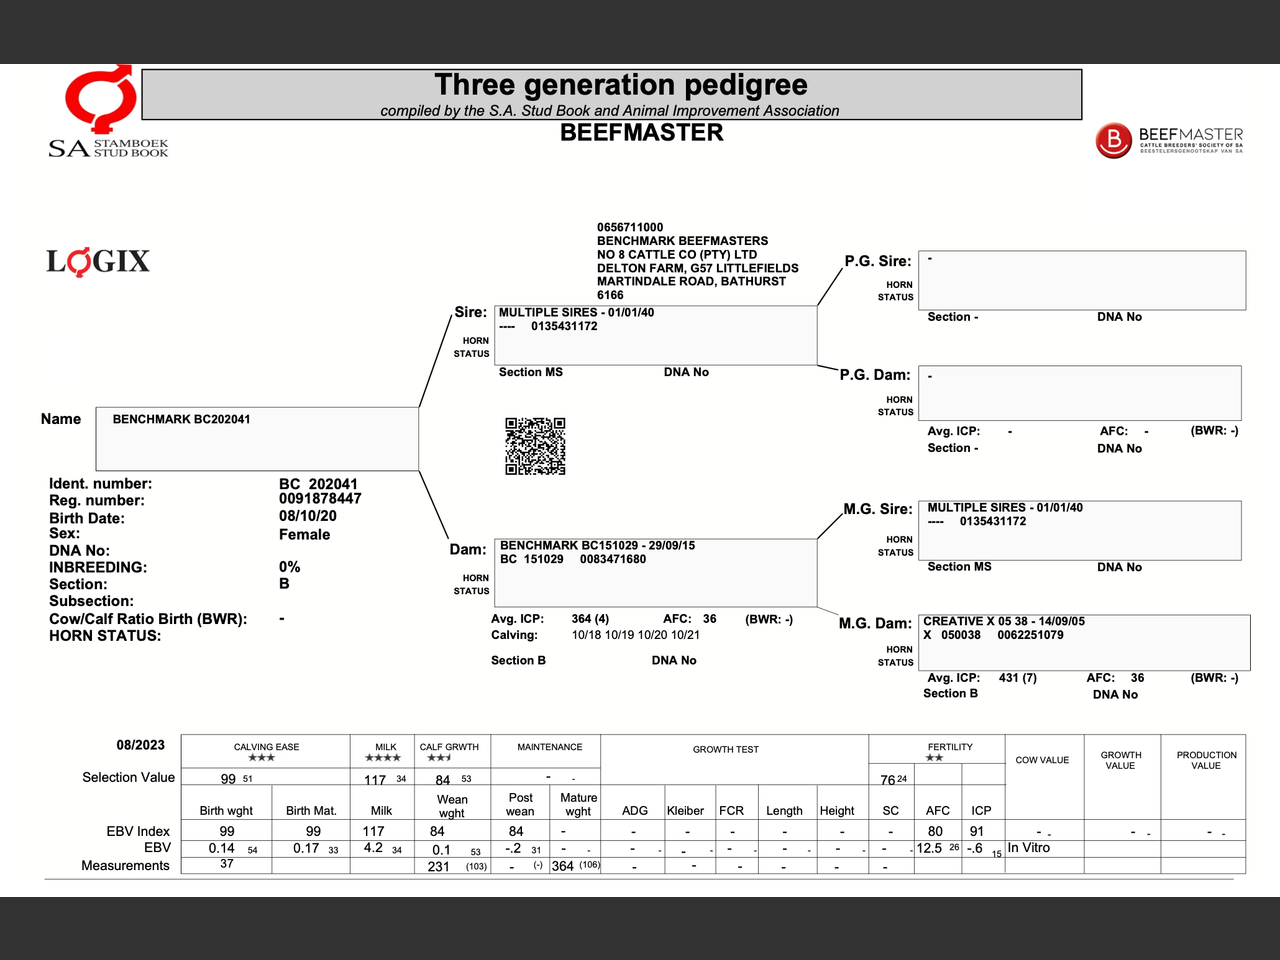Select 'NO 8 CATTLE CO (PTY) LTD'
1280x960 pixels.
677,255
